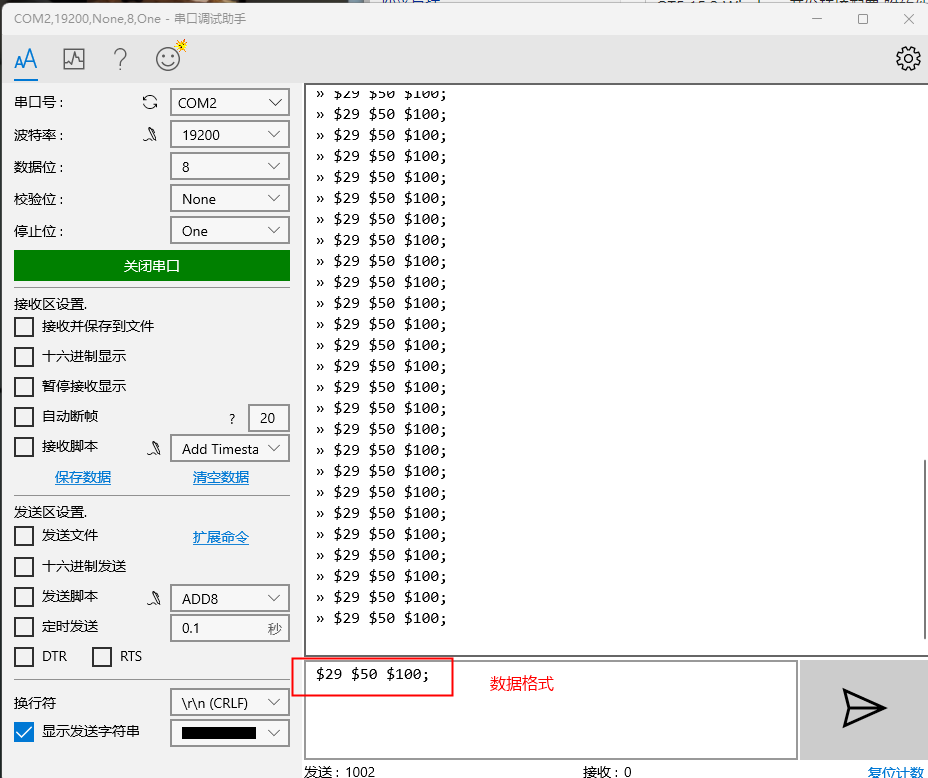Open the text mode AA tab icon

(x=25, y=59)
